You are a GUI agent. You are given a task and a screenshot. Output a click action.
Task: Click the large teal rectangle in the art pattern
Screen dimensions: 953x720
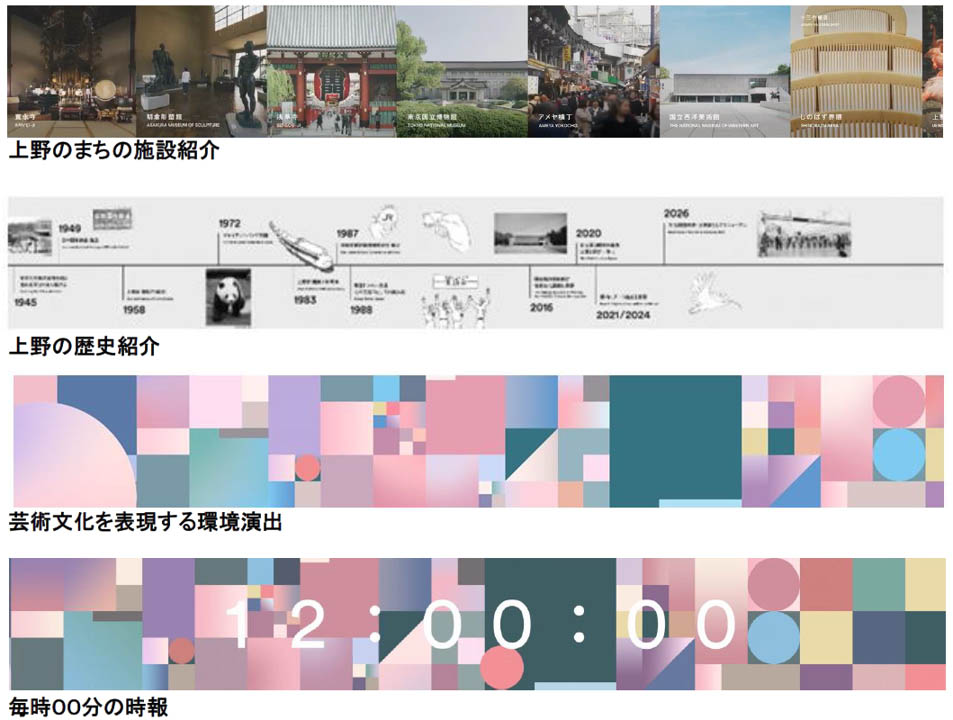coord(675,441)
